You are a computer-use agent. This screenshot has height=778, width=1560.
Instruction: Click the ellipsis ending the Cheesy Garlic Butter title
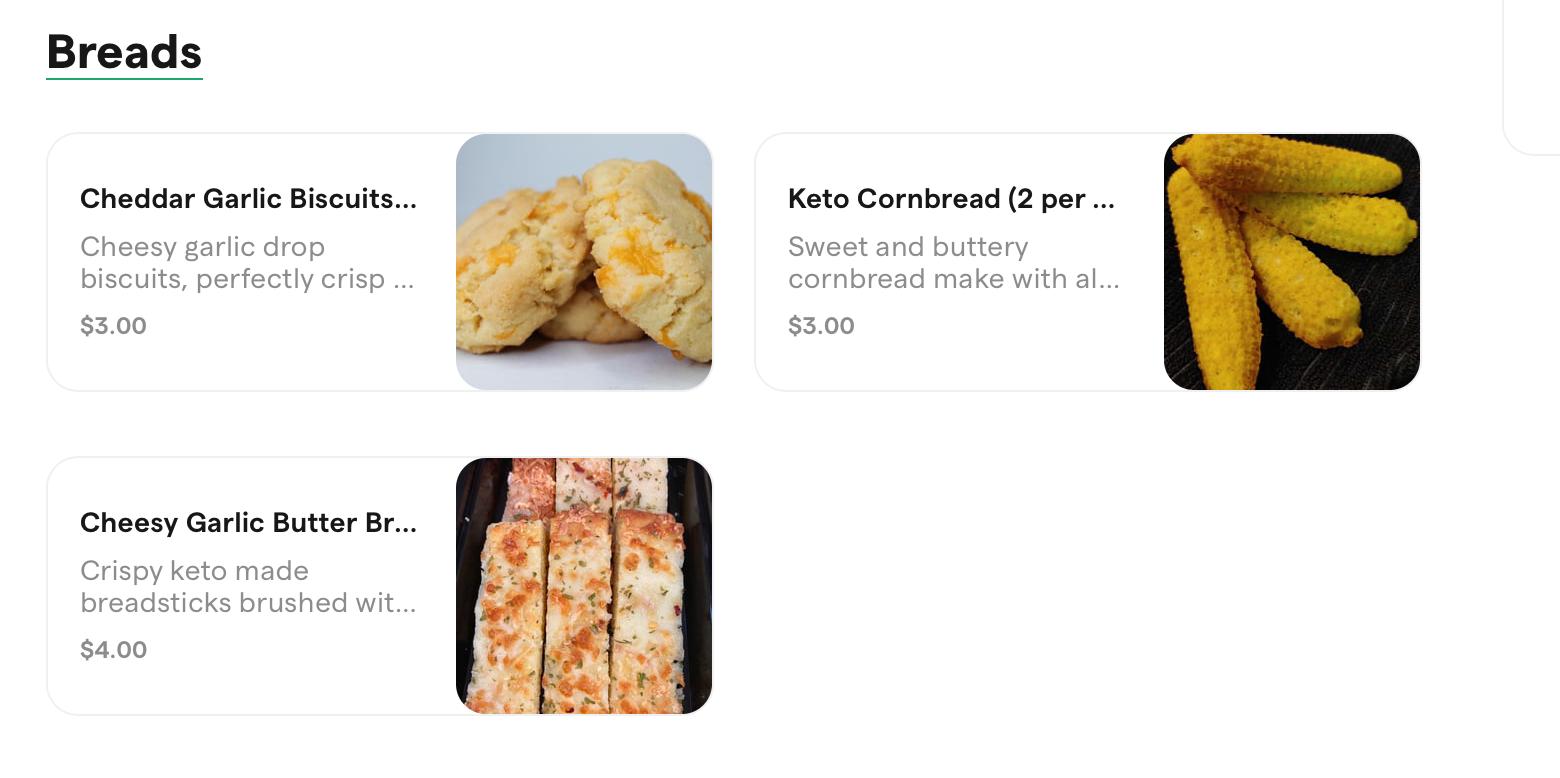406,527
